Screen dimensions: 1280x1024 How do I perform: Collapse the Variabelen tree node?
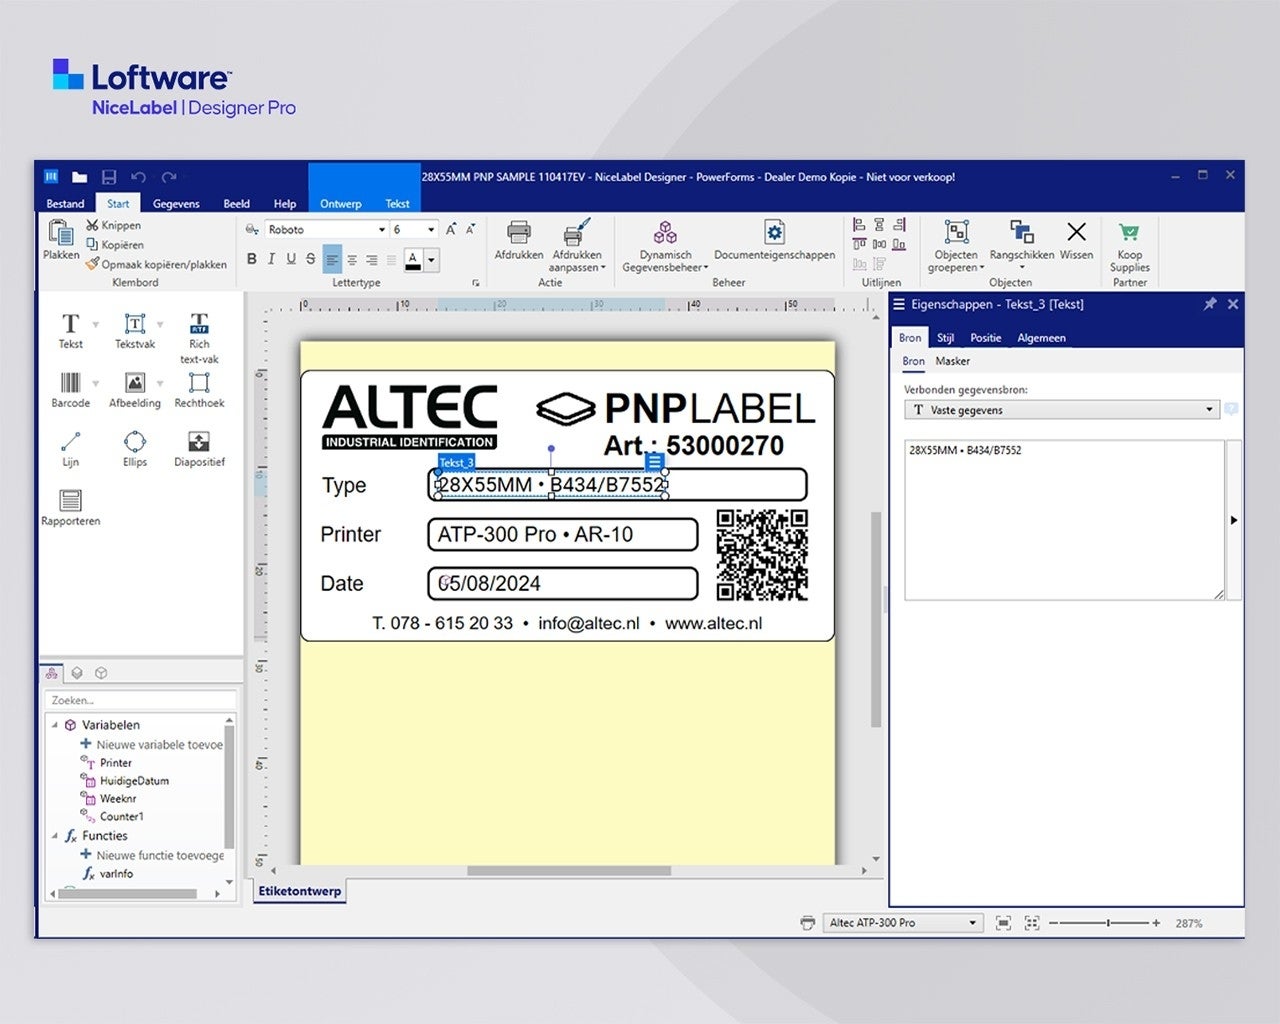tap(55, 725)
